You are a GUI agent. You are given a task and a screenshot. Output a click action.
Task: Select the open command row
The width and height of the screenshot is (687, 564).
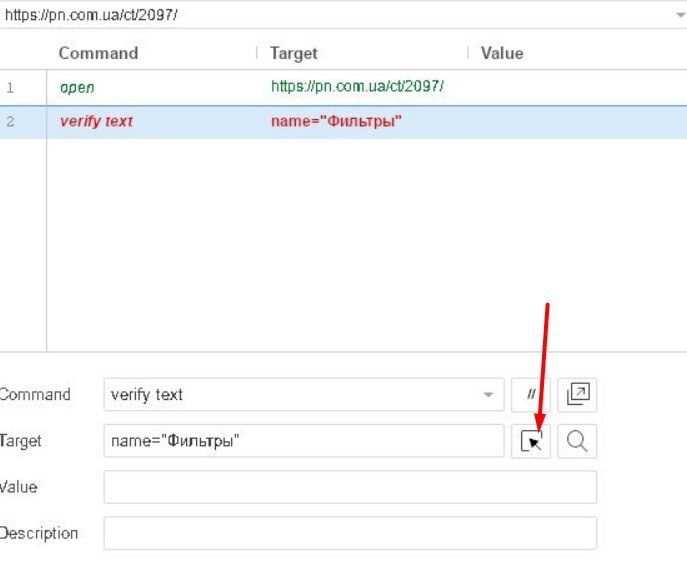(344, 87)
